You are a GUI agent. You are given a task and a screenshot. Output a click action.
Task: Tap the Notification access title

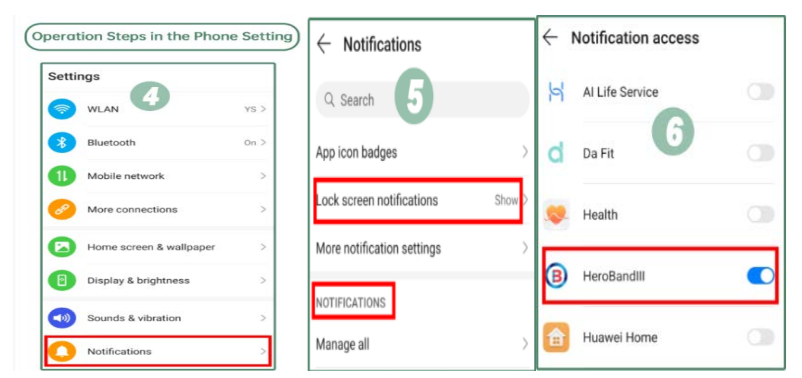click(635, 38)
